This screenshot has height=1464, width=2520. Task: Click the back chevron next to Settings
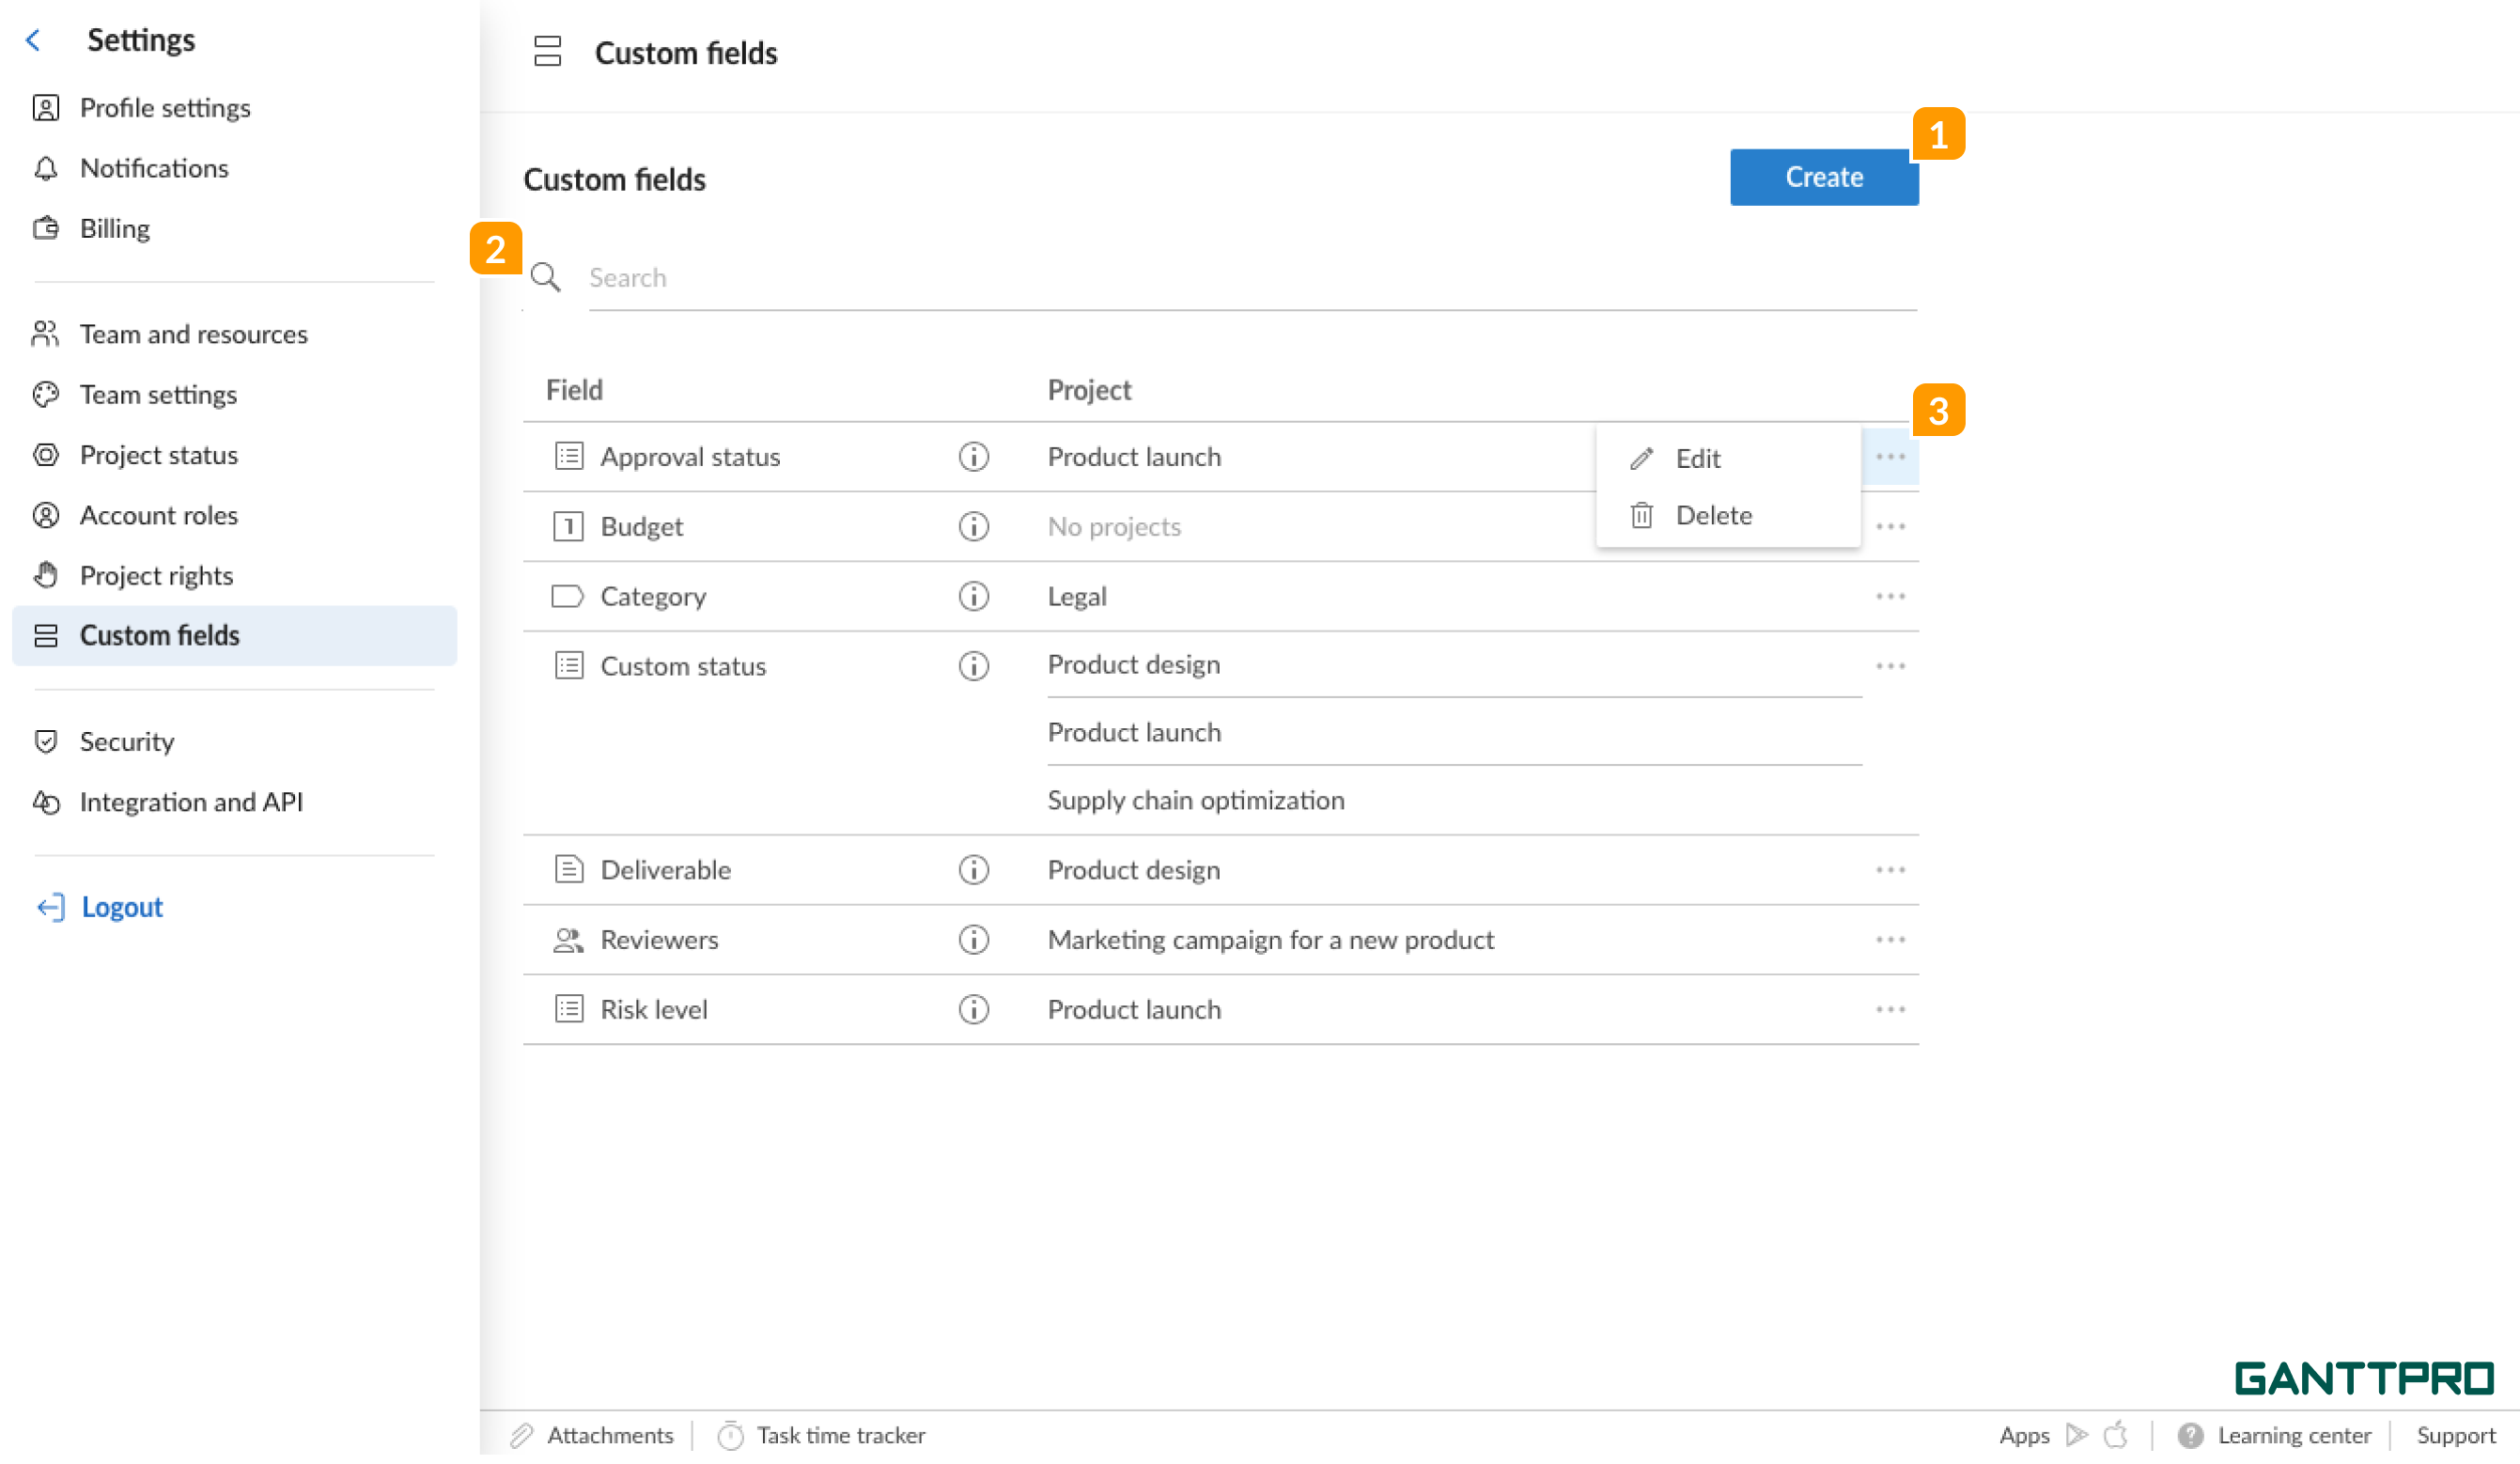pyautogui.click(x=33, y=40)
